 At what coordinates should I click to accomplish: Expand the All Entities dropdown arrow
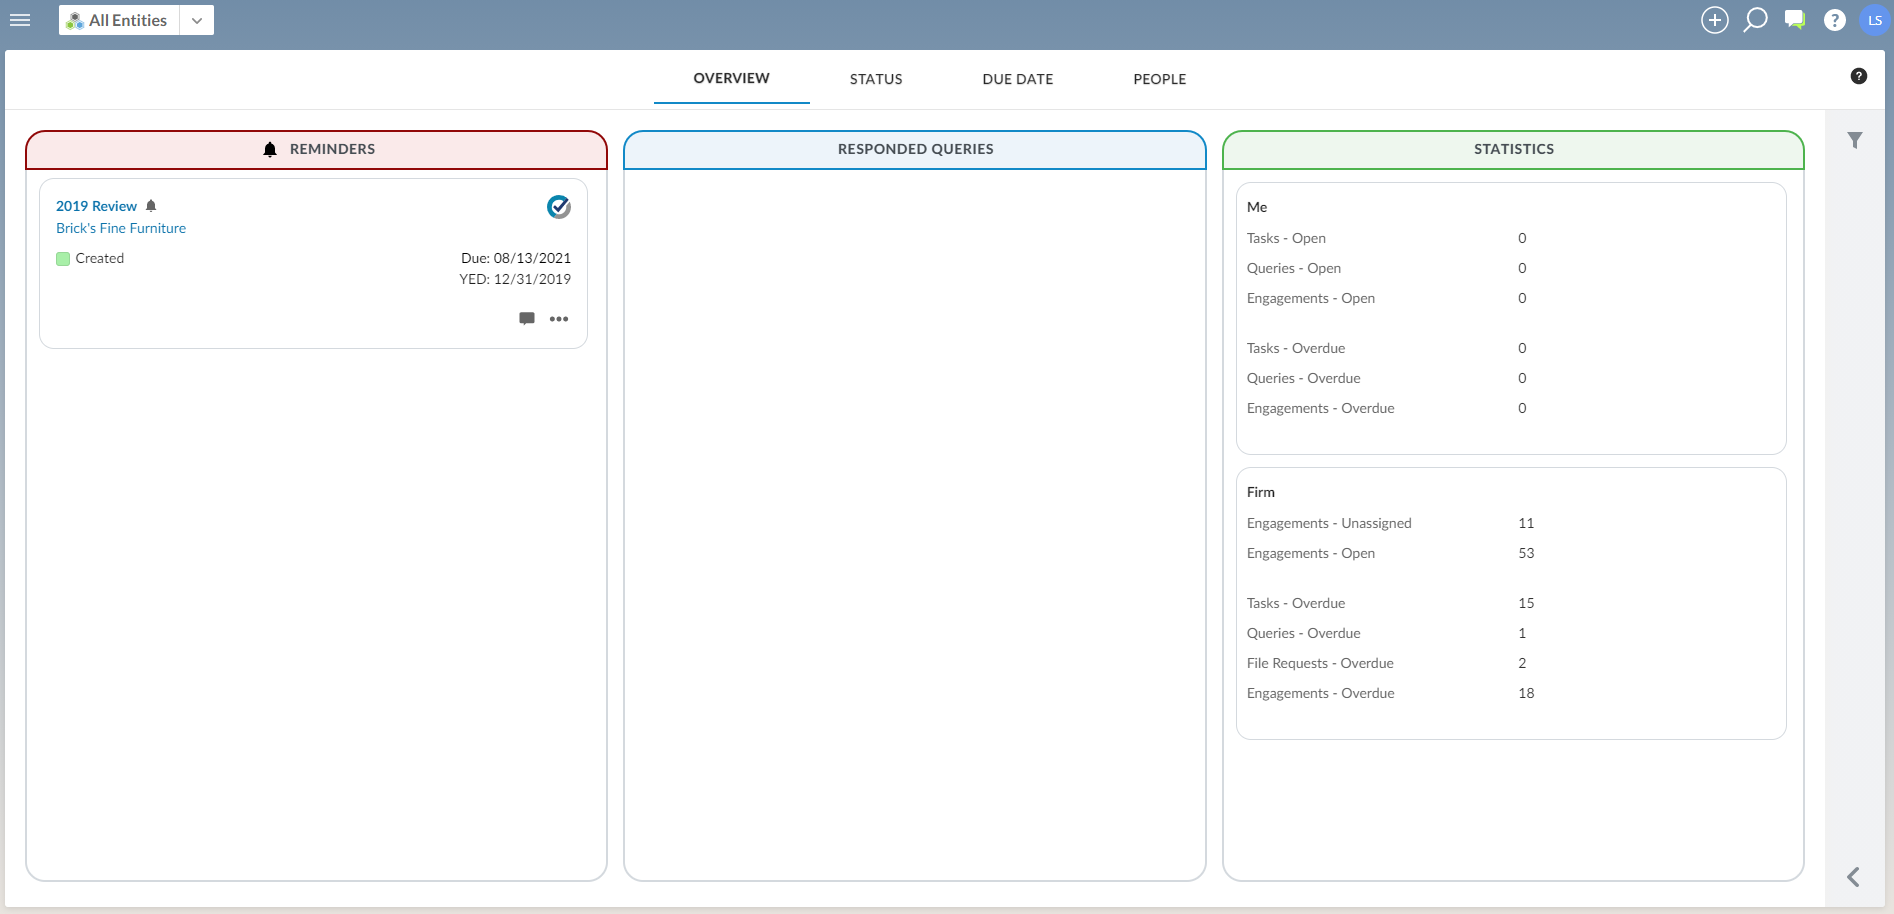point(197,20)
